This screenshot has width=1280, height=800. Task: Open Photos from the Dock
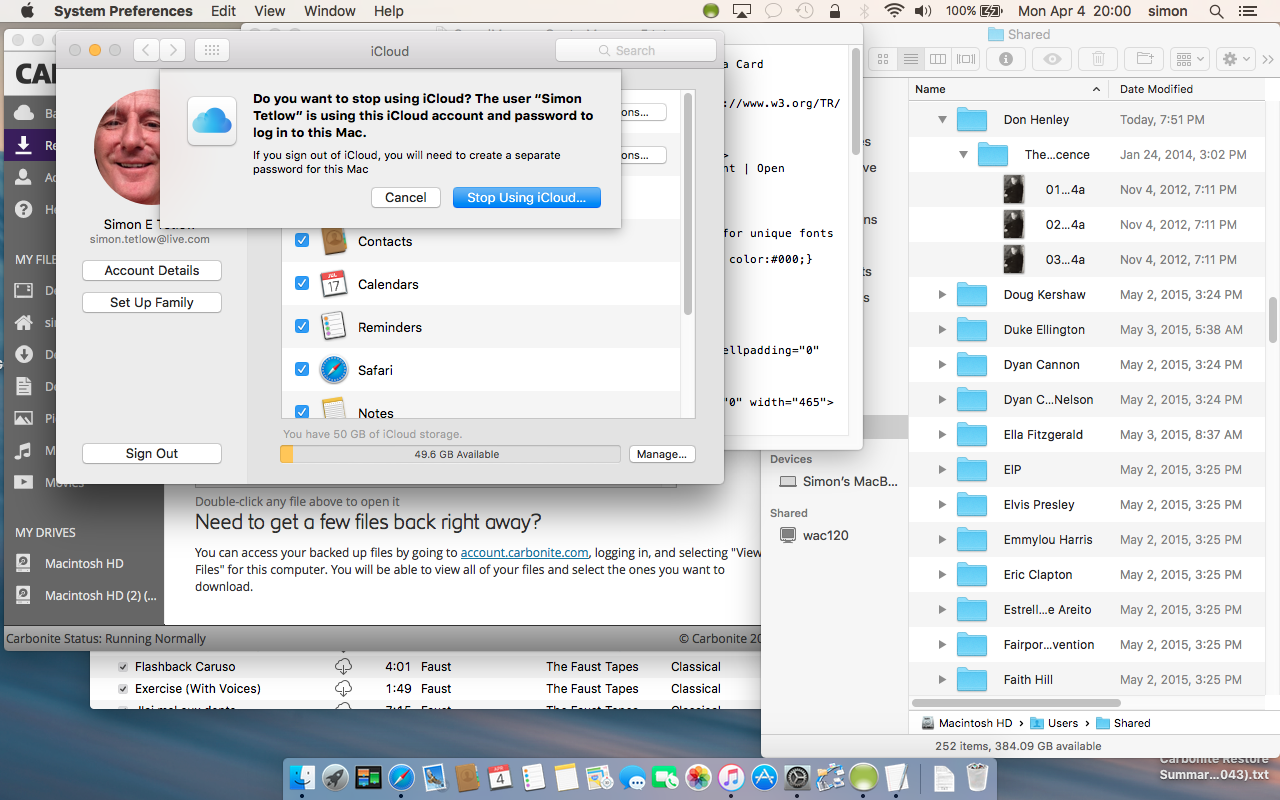[698, 777]
